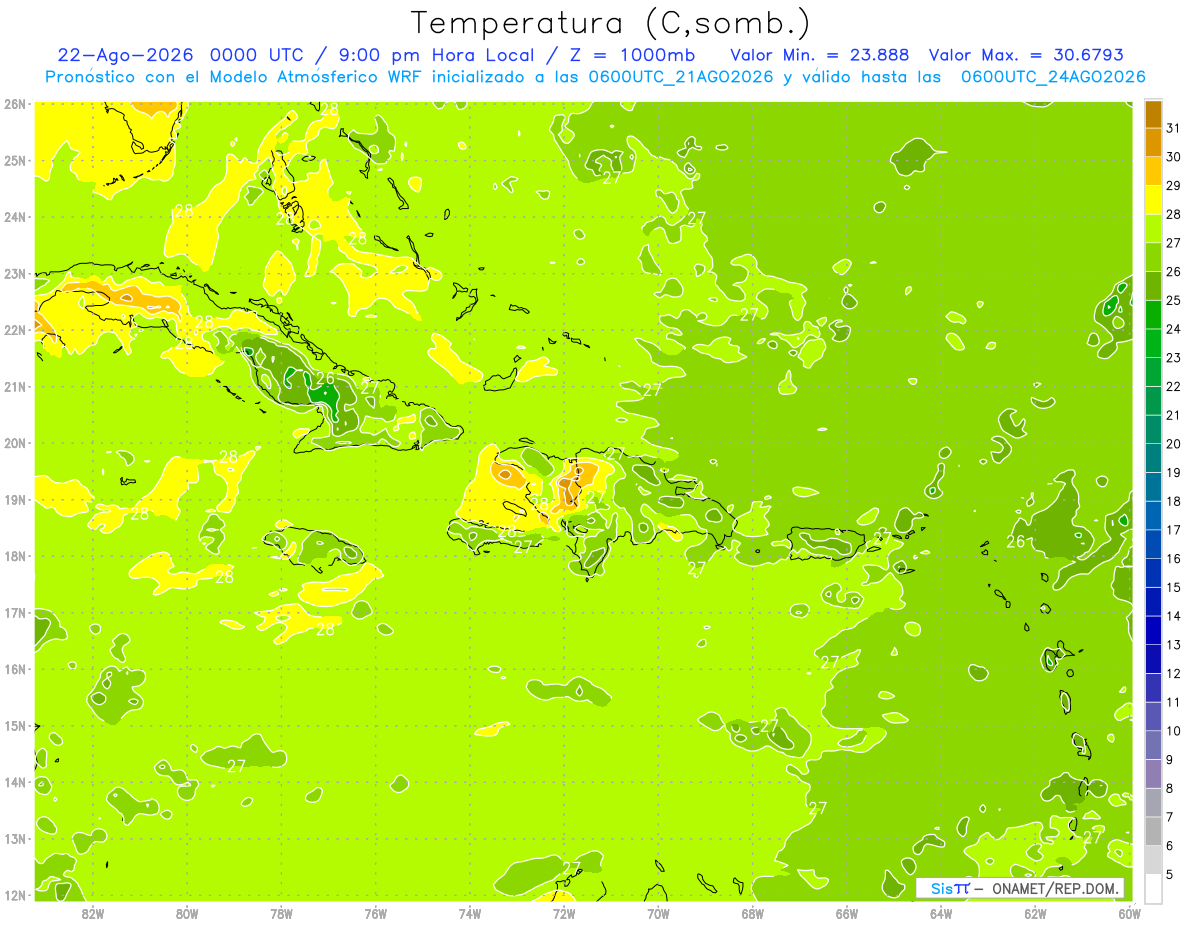Click the teal scale segment between 19 and 20
Image resolution: width=1200 pixels, height=927 pixels.
[1153, 458]
